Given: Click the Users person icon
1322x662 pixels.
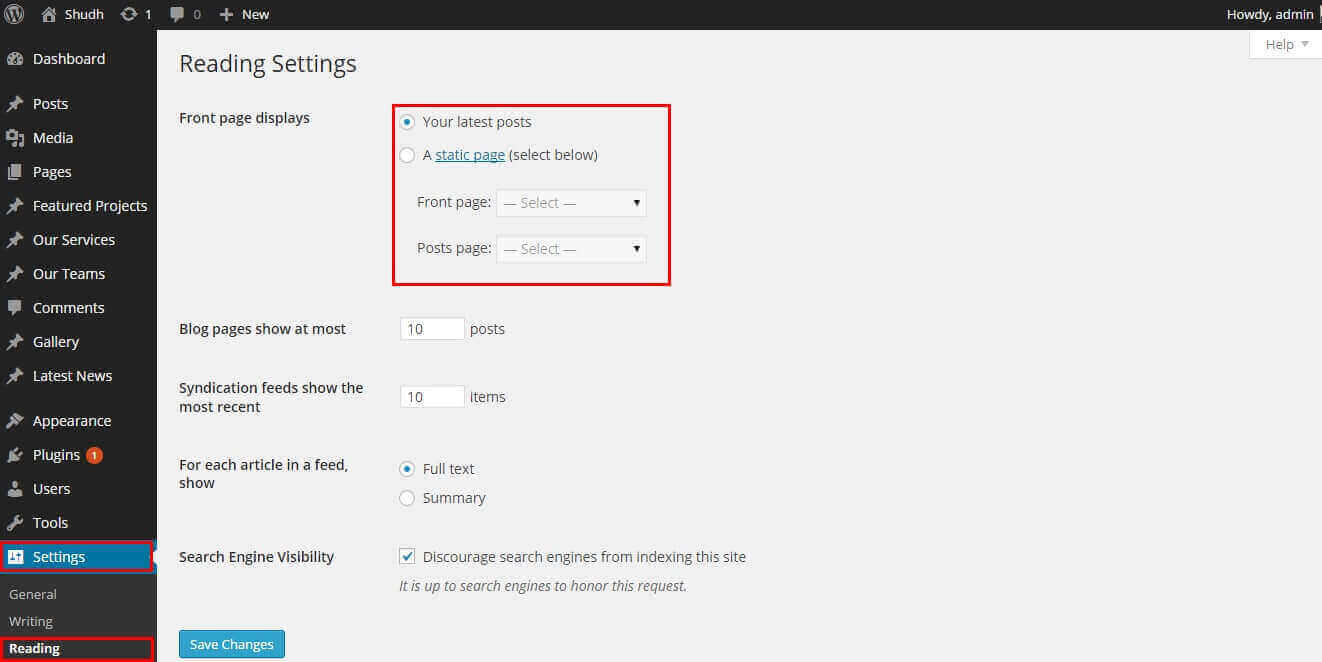Looking at the screenshot, I should click(15, 489).
